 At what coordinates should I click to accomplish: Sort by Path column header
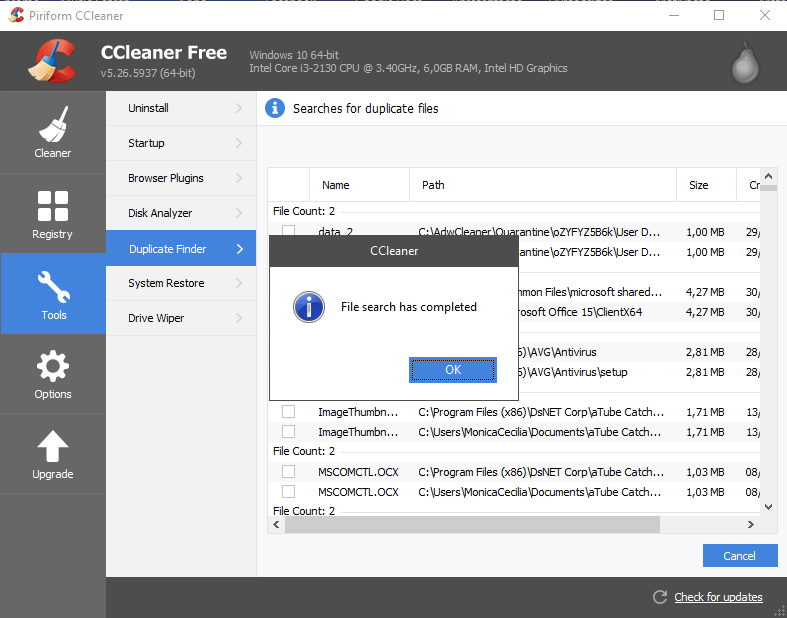(x=543, y=185)
